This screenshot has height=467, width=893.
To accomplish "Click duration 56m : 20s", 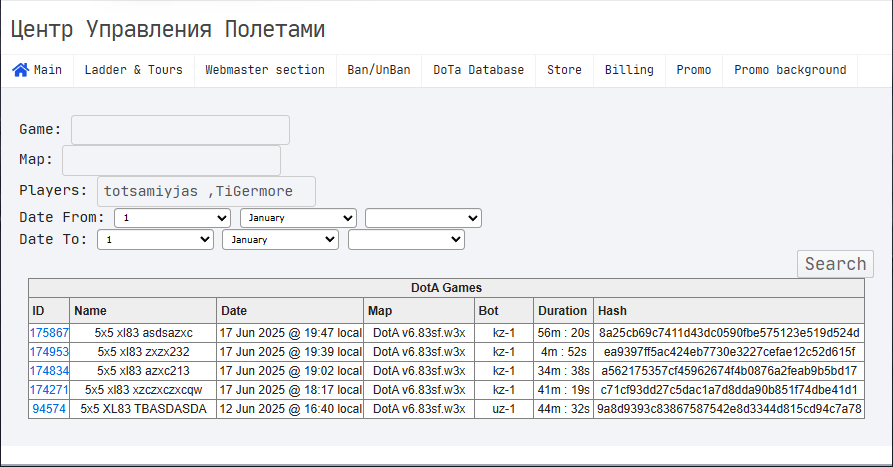I will [x=563, y=333].
